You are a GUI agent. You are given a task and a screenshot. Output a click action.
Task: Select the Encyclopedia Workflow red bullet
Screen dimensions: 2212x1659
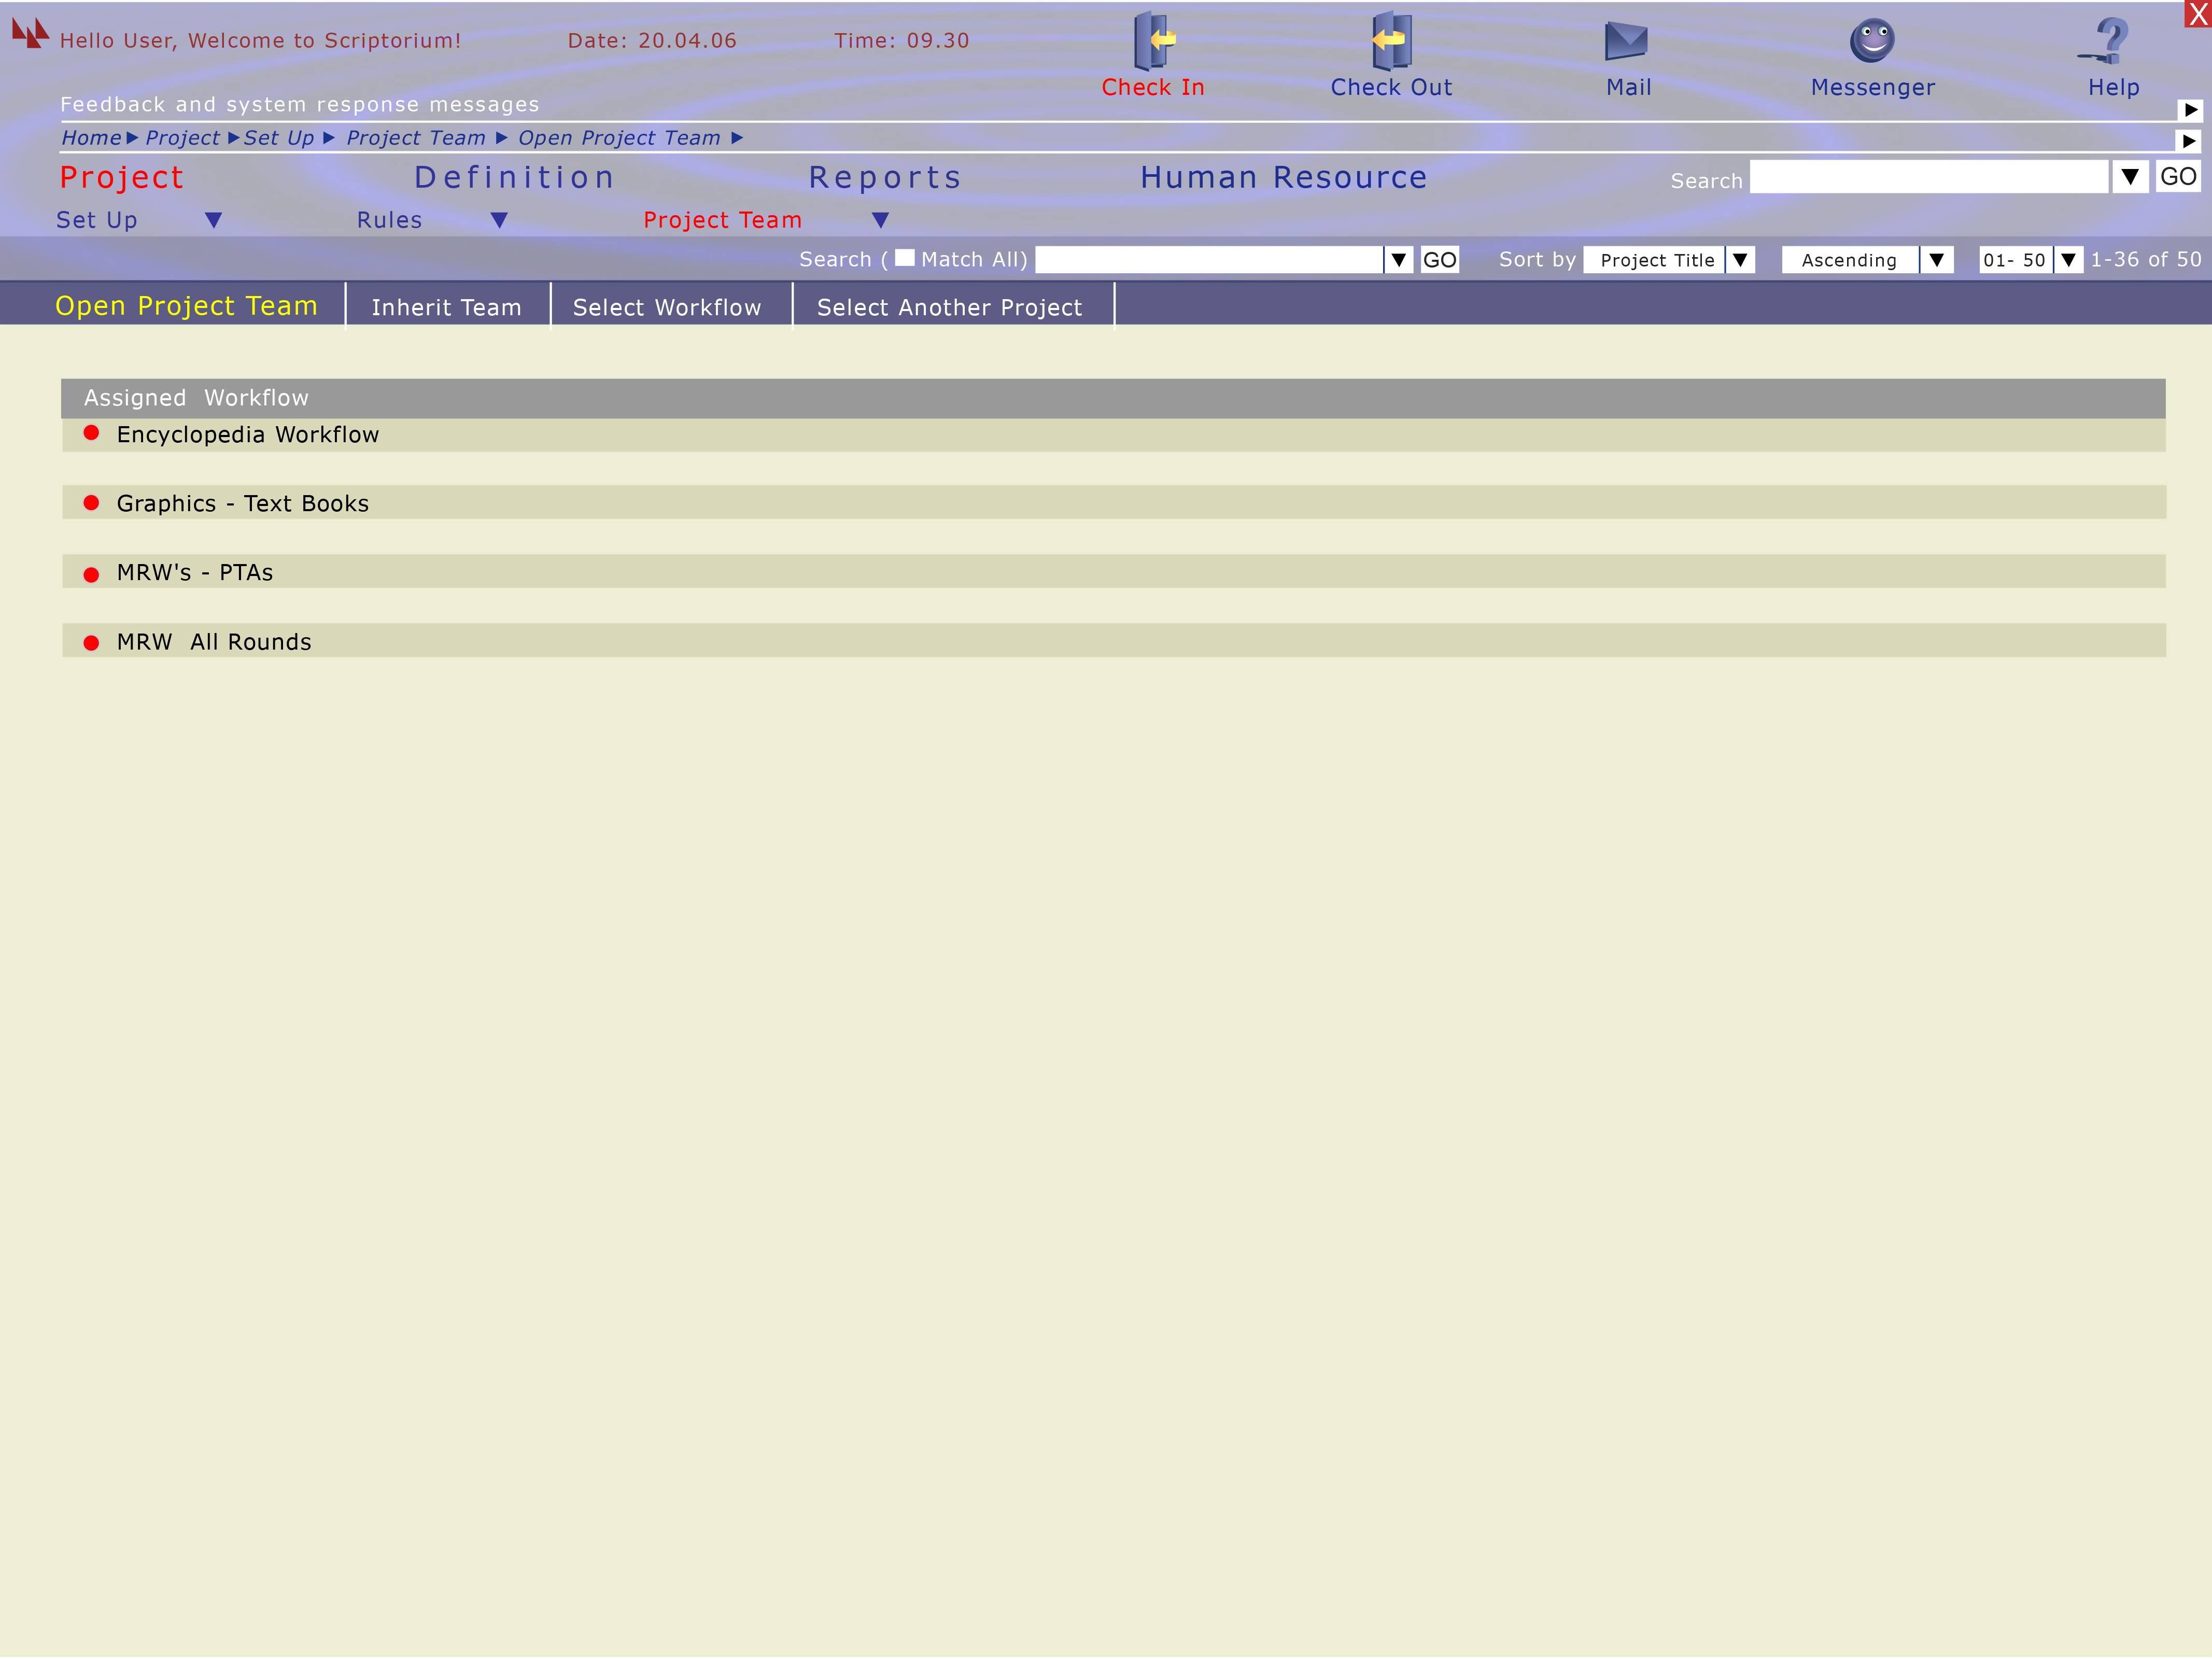pyautogui.click(x=91, y=433)
